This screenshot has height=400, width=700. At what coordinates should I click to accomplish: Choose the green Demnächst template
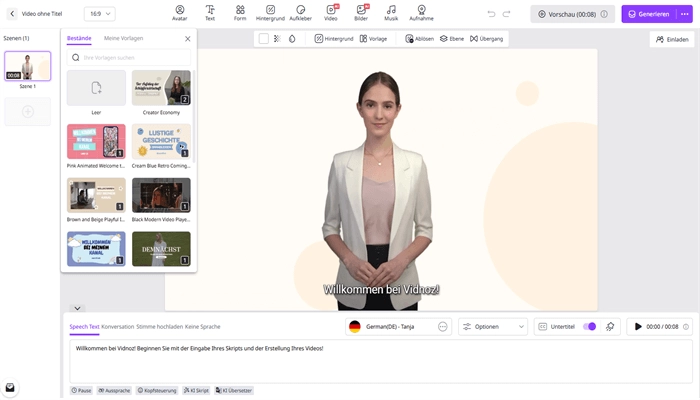pos(161,249)
